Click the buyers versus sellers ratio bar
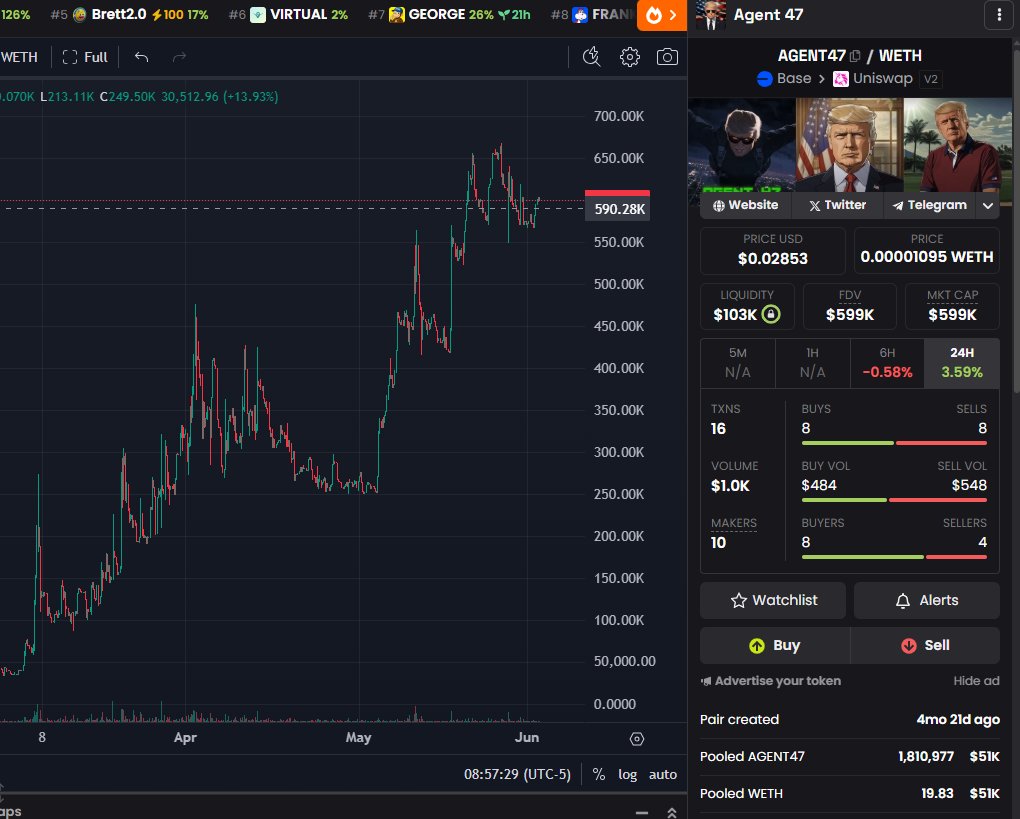The height and width of the screenshot is (819, 1020). click(x=894, y=557)
